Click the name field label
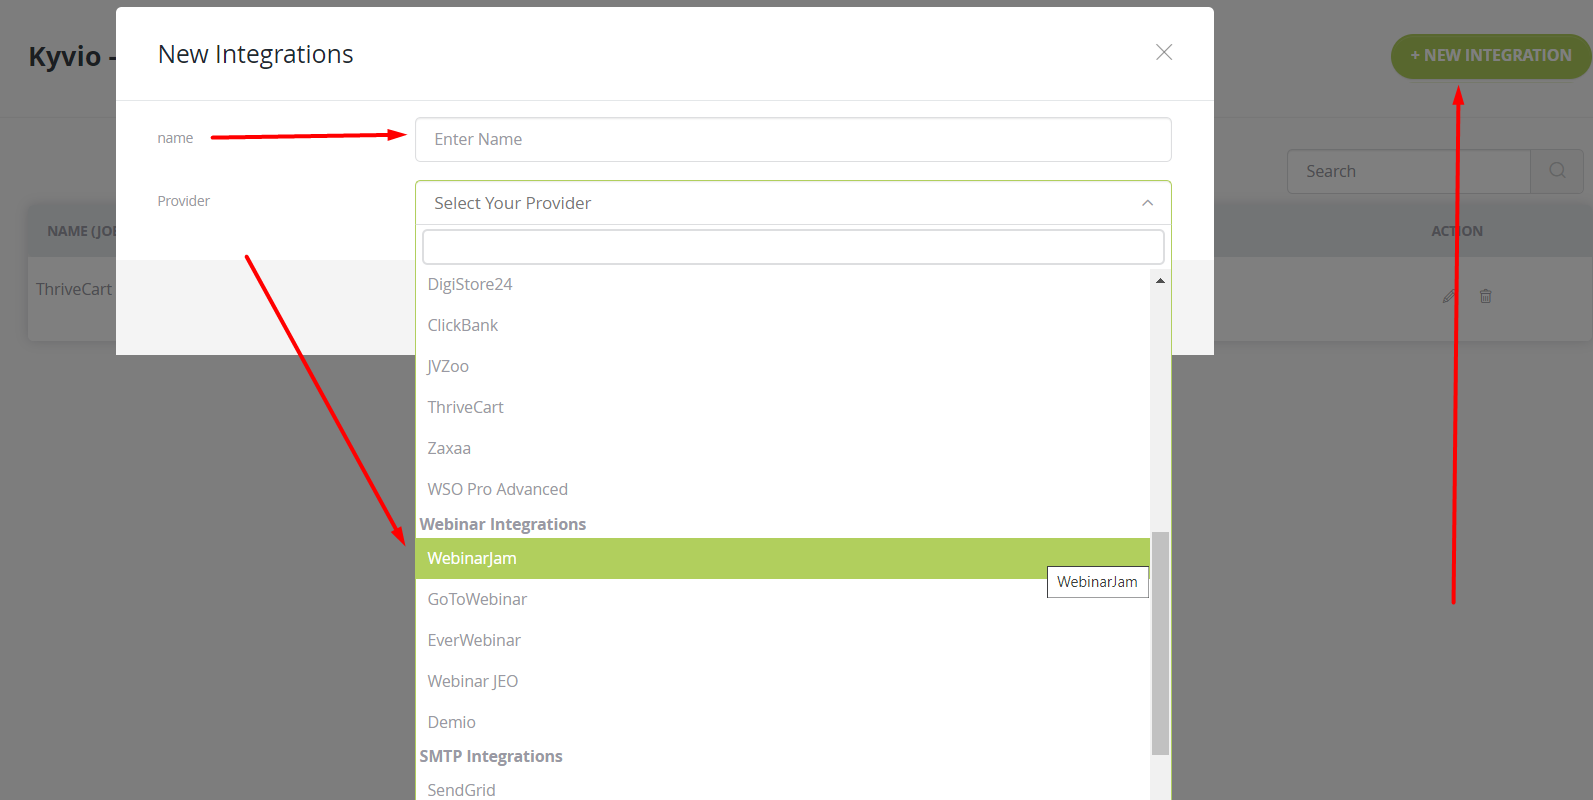The width and height of the screenshot is (1593, 800). 175,138
